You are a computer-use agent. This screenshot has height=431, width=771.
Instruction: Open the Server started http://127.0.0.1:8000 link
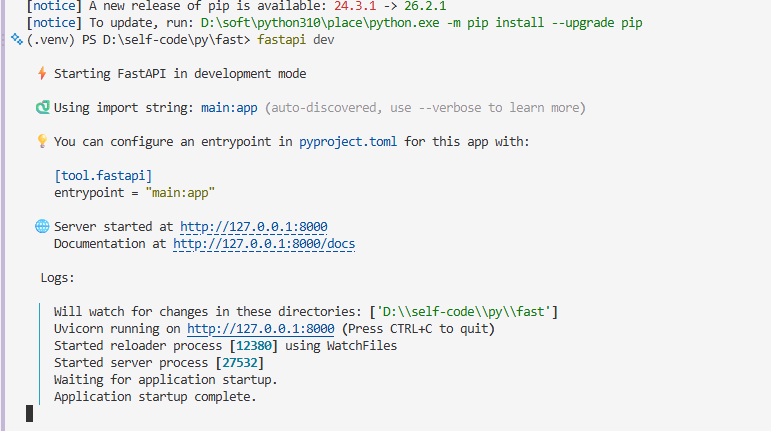coord(254,227)
